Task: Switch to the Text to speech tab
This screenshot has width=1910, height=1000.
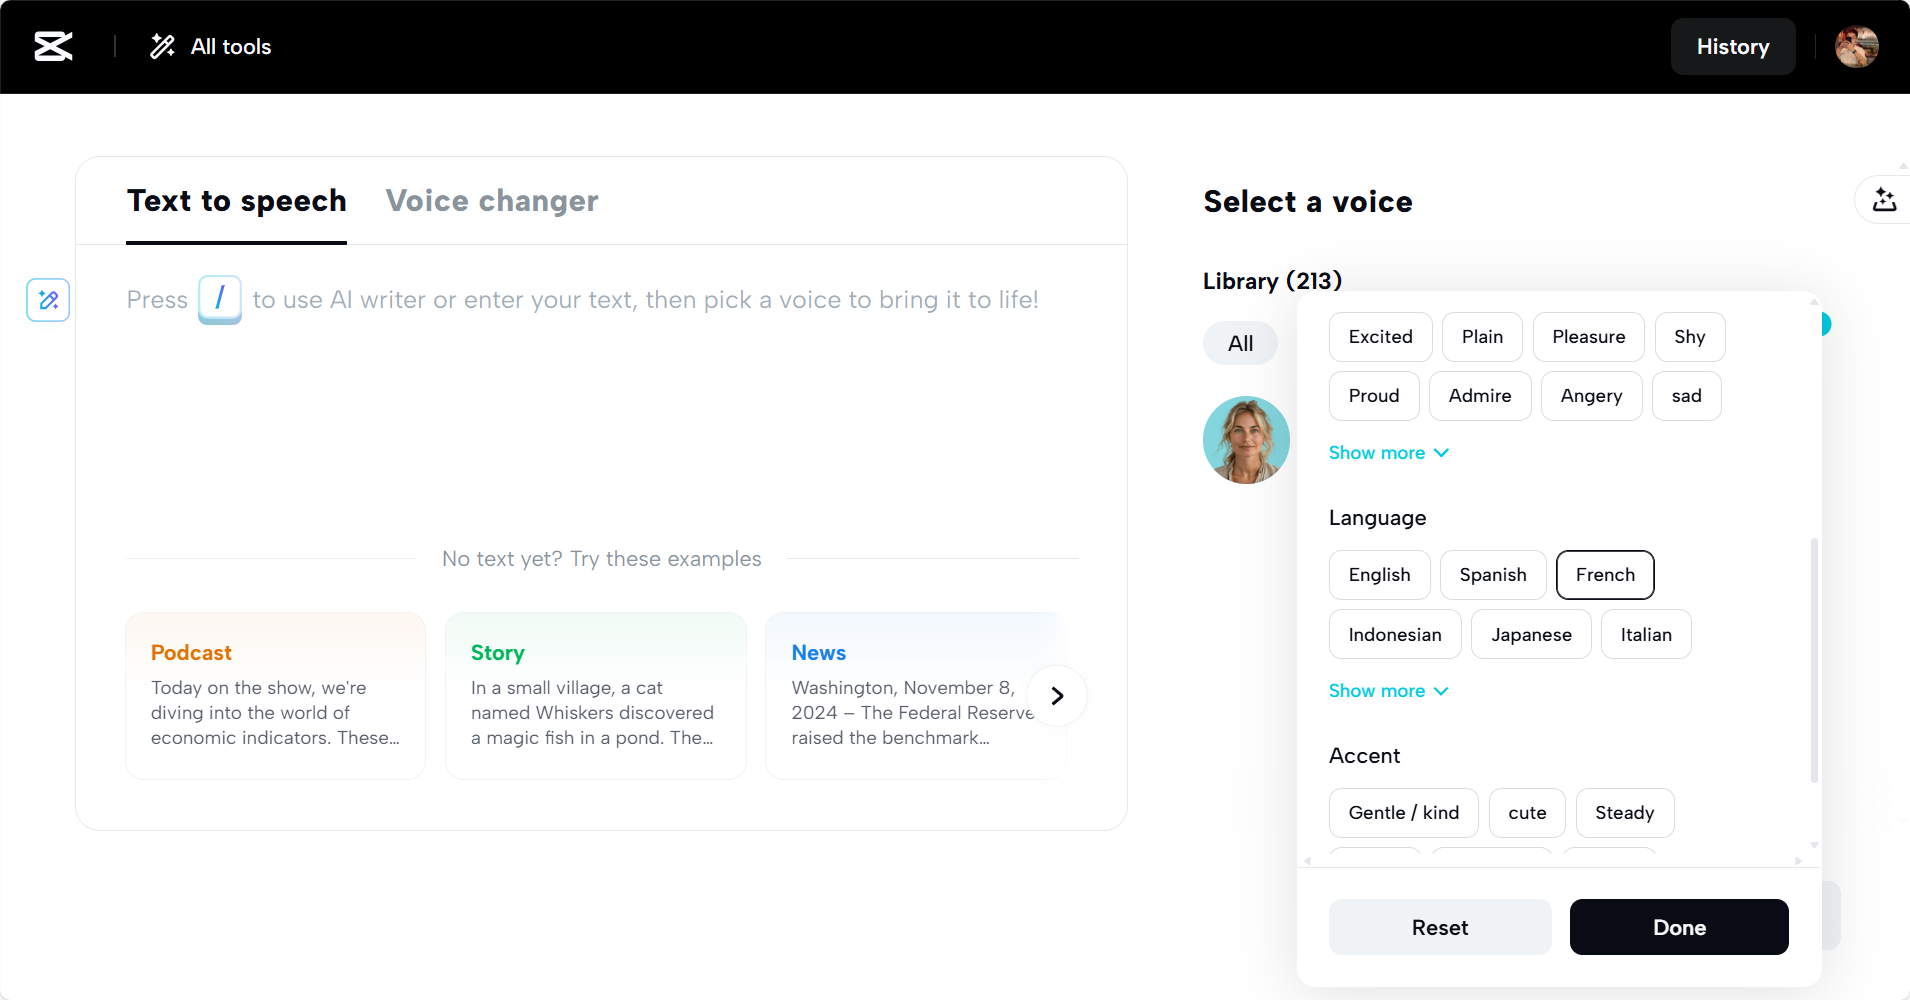Action: tap(236, 201)
